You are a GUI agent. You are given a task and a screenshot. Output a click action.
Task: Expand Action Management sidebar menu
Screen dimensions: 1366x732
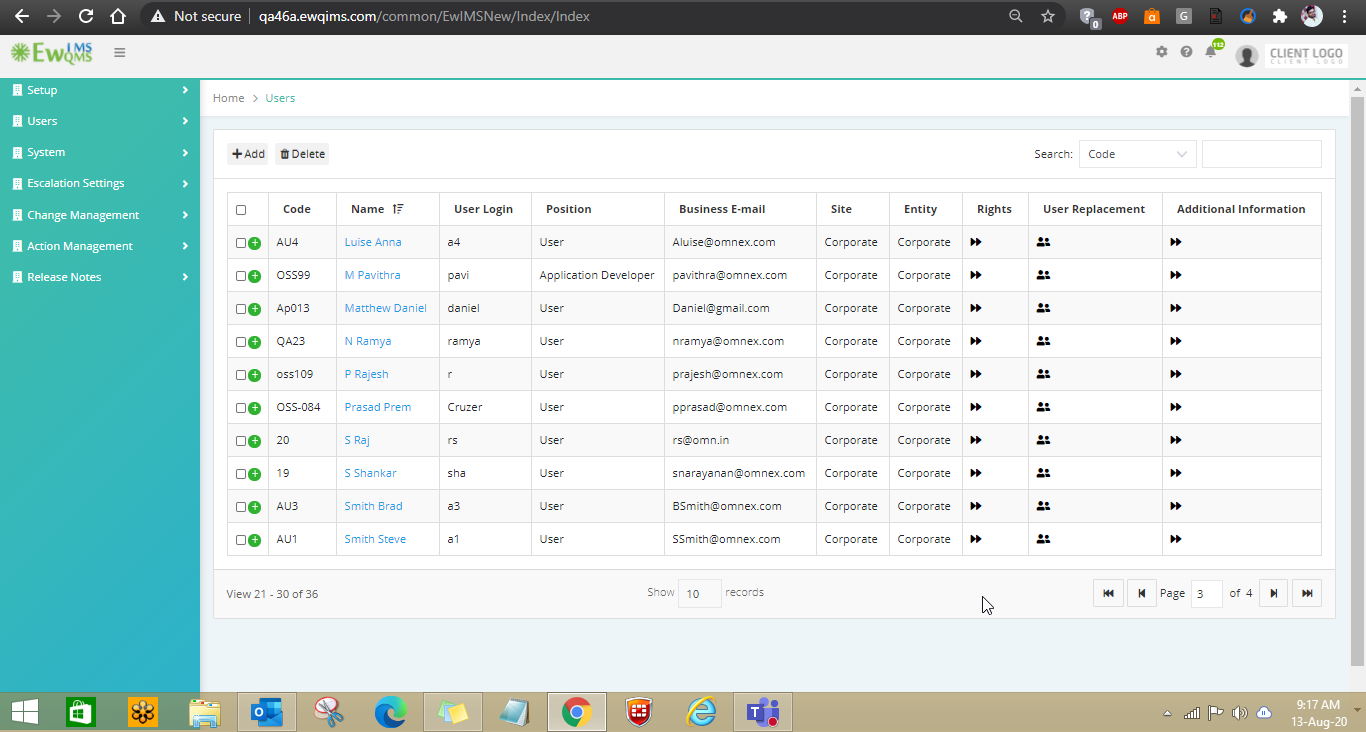[x=100, y=246]
